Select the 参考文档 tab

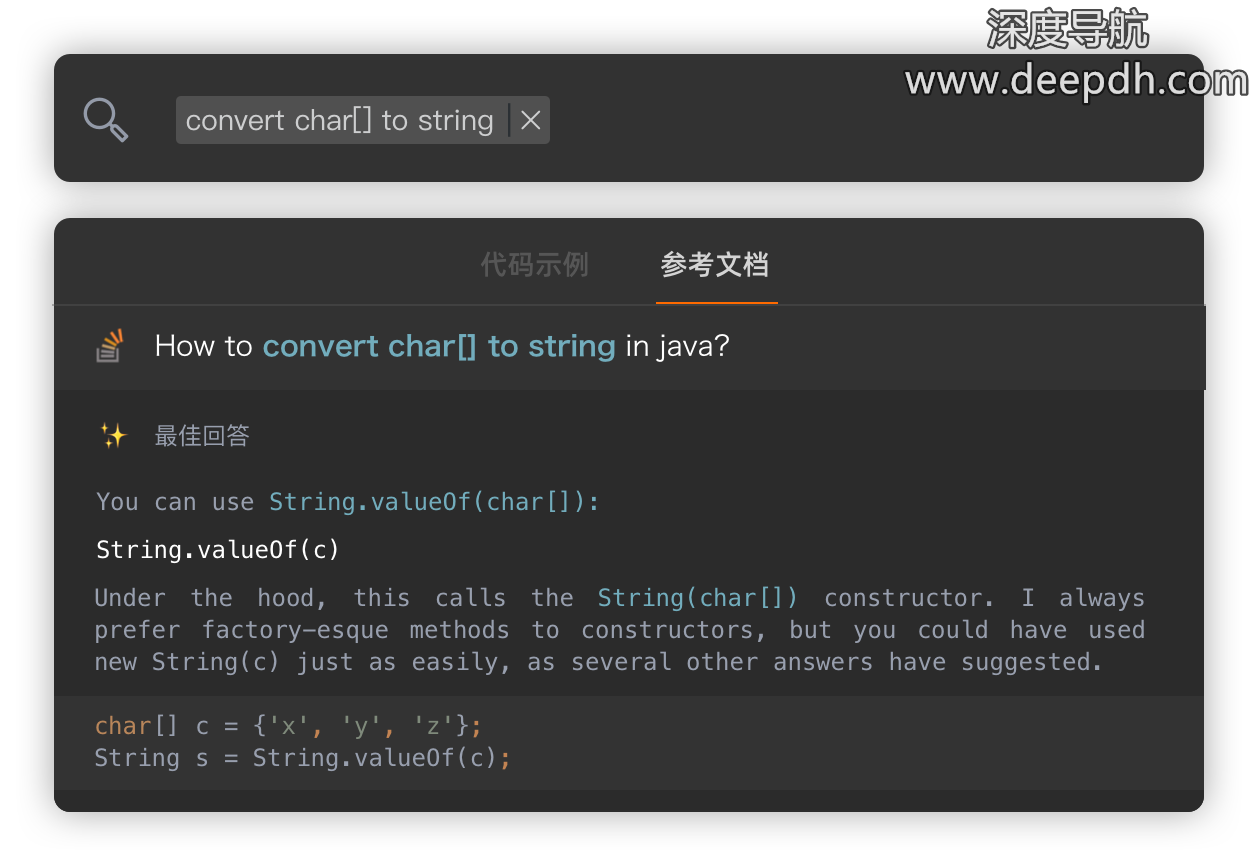coord(714,265)
